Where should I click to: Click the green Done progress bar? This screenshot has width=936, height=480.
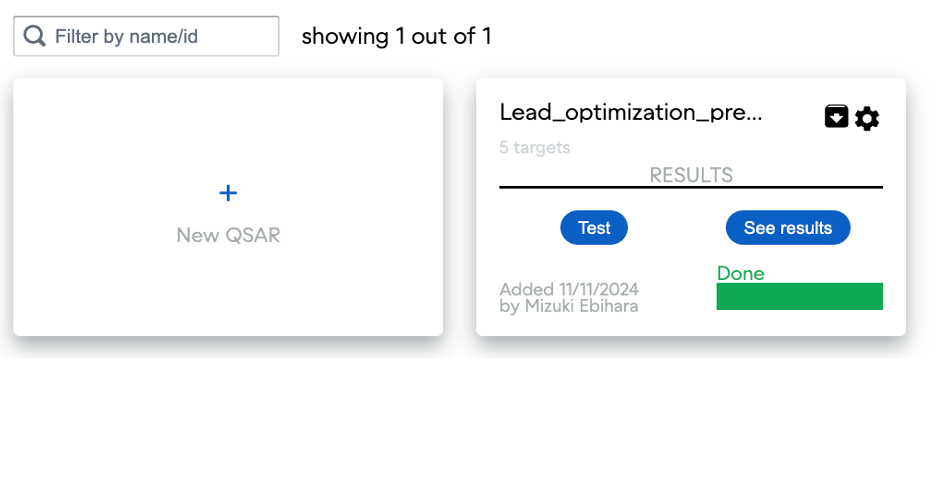click(799, 297)
